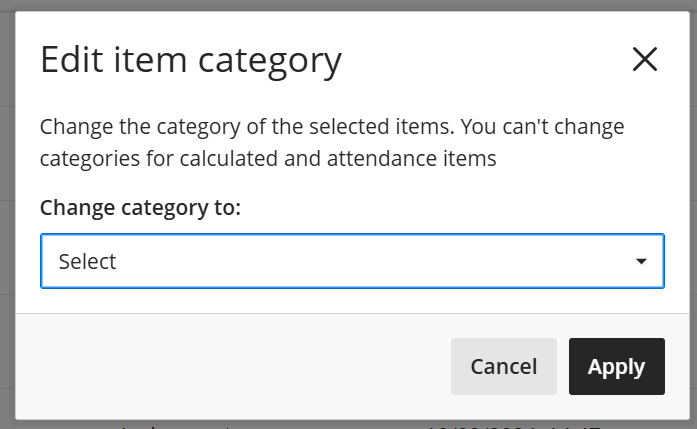Choose the grey Cancel button in footer
Image resolution: width=697 pixels, height=429 pixels.
point(504,367)
